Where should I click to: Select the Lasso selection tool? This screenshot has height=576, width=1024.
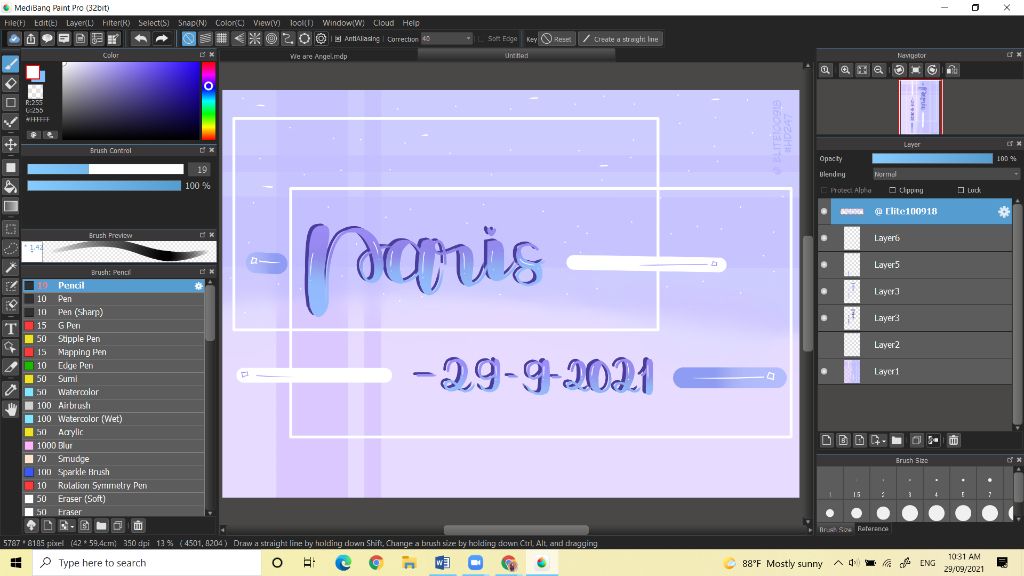[x=10, y=248]
